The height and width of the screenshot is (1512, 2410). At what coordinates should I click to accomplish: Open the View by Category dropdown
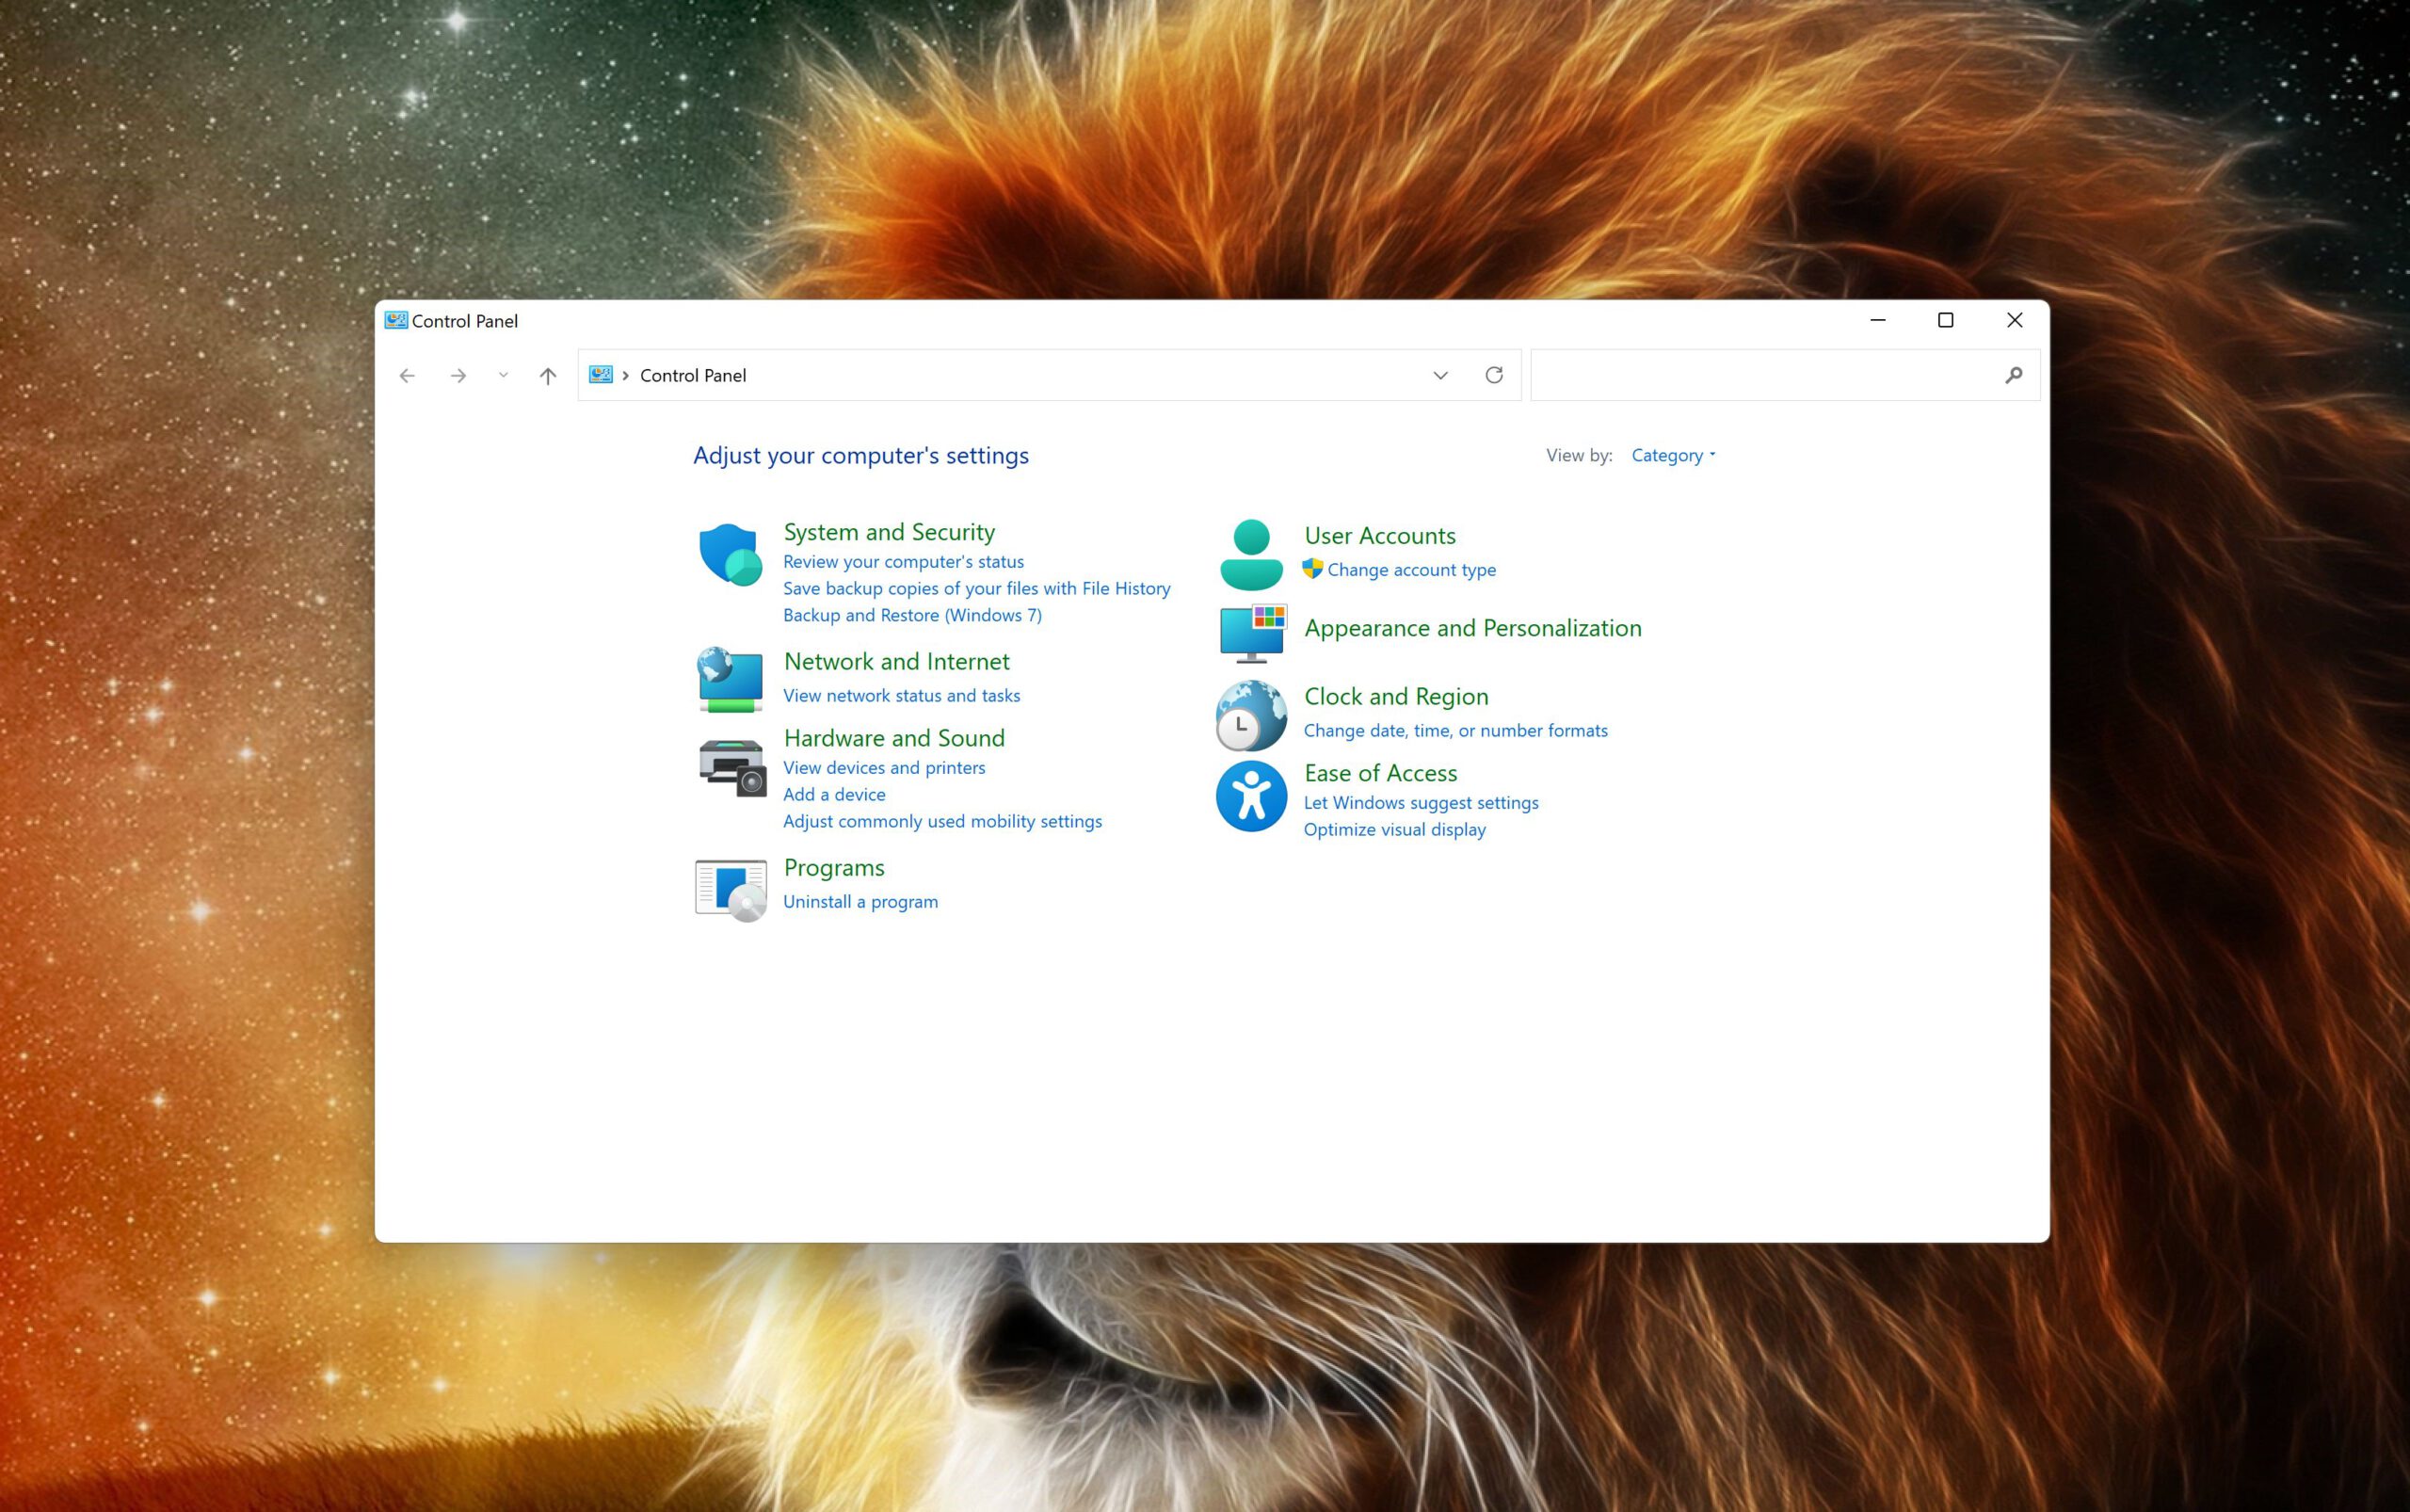click(x=1673, y=455)
